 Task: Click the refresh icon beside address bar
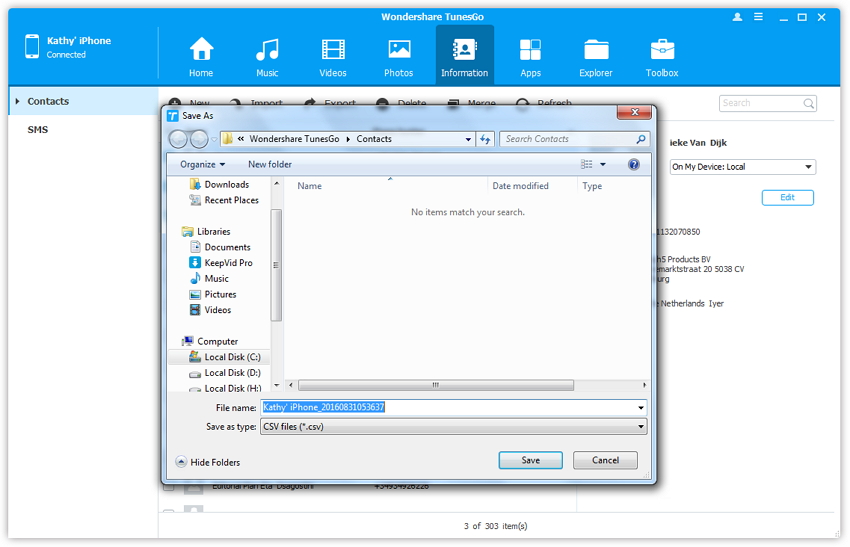click(485, 139)
